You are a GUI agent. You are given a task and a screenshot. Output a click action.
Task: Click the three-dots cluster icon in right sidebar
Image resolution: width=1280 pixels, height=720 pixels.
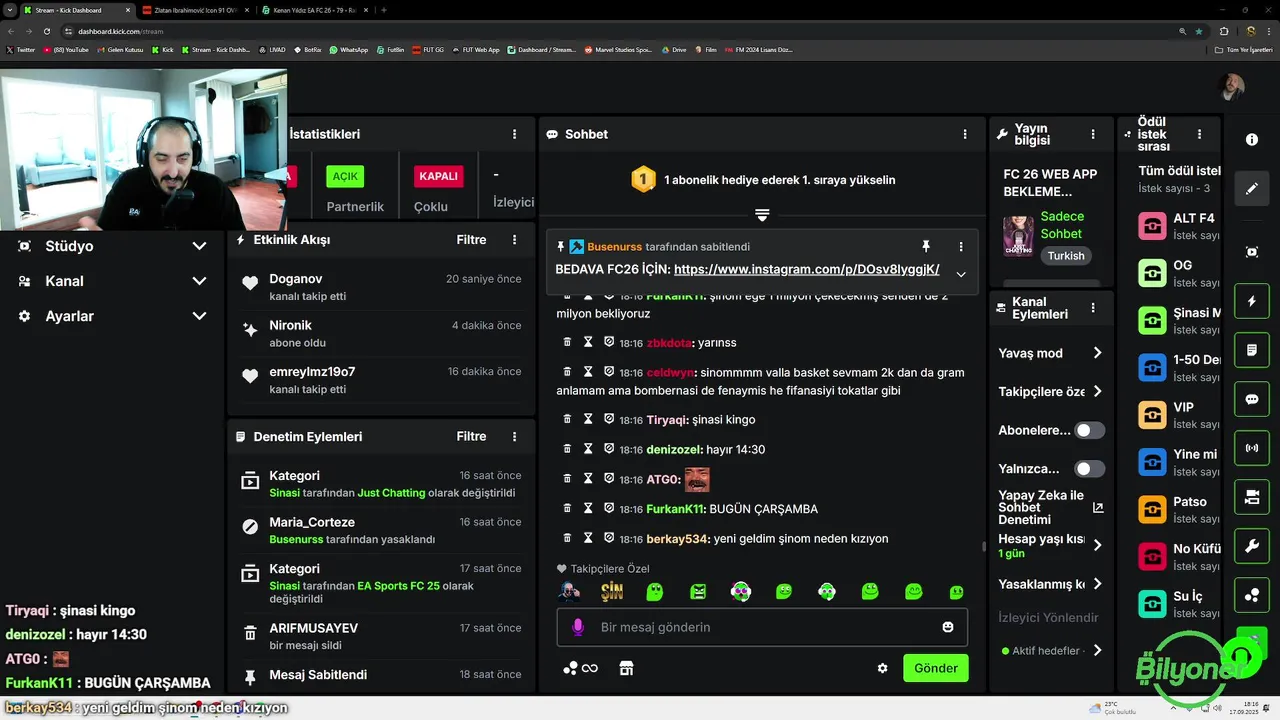1252,595
